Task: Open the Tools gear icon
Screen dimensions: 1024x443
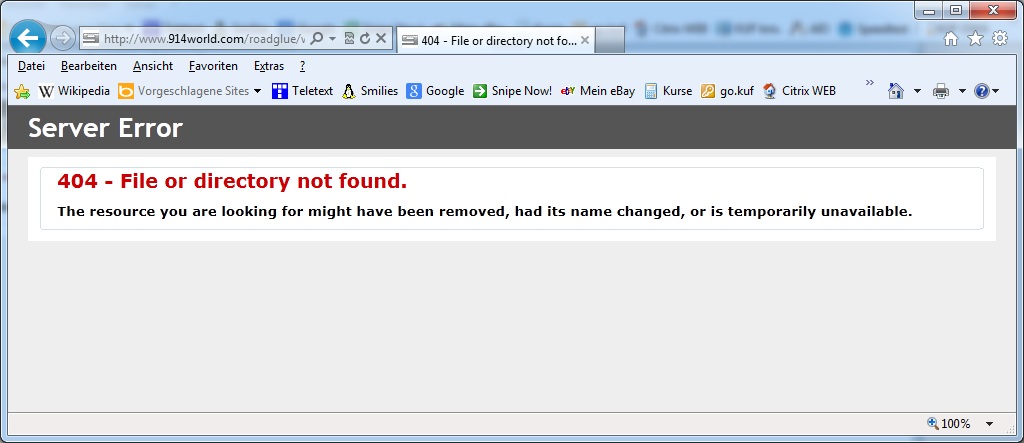Action: [x=999, y=39]
